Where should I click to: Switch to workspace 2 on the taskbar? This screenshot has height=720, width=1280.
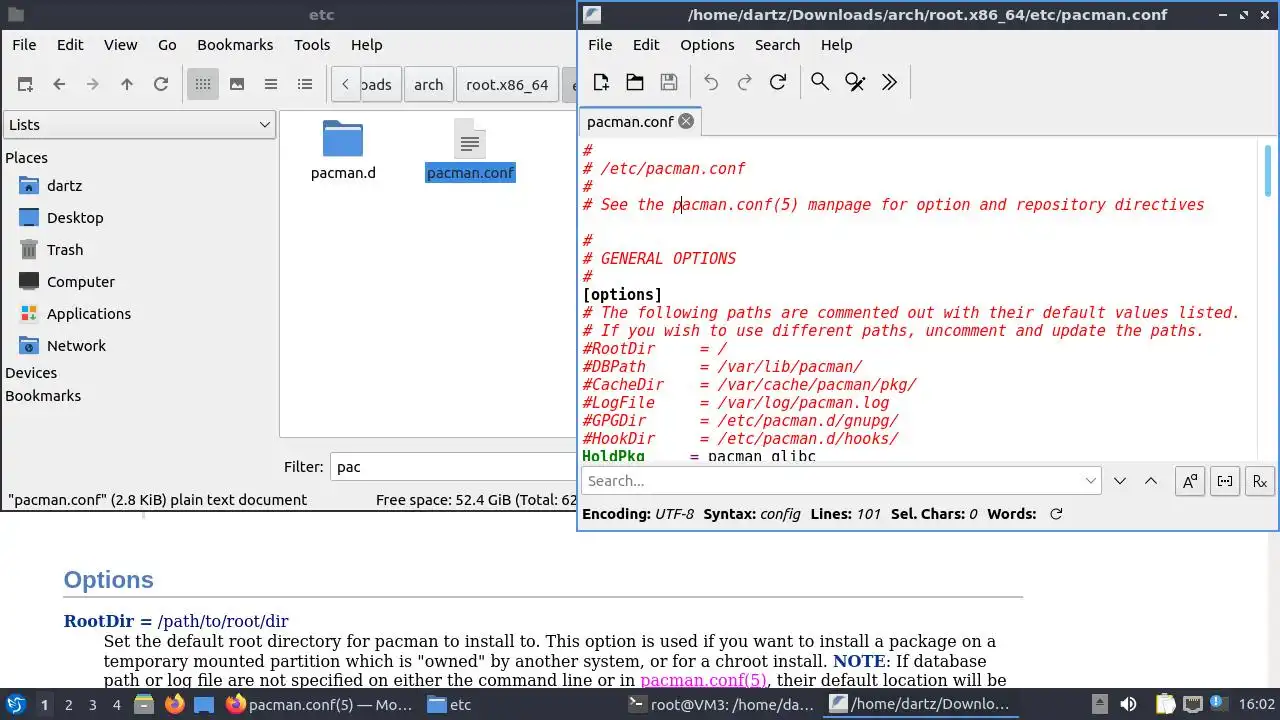point(68,705)
